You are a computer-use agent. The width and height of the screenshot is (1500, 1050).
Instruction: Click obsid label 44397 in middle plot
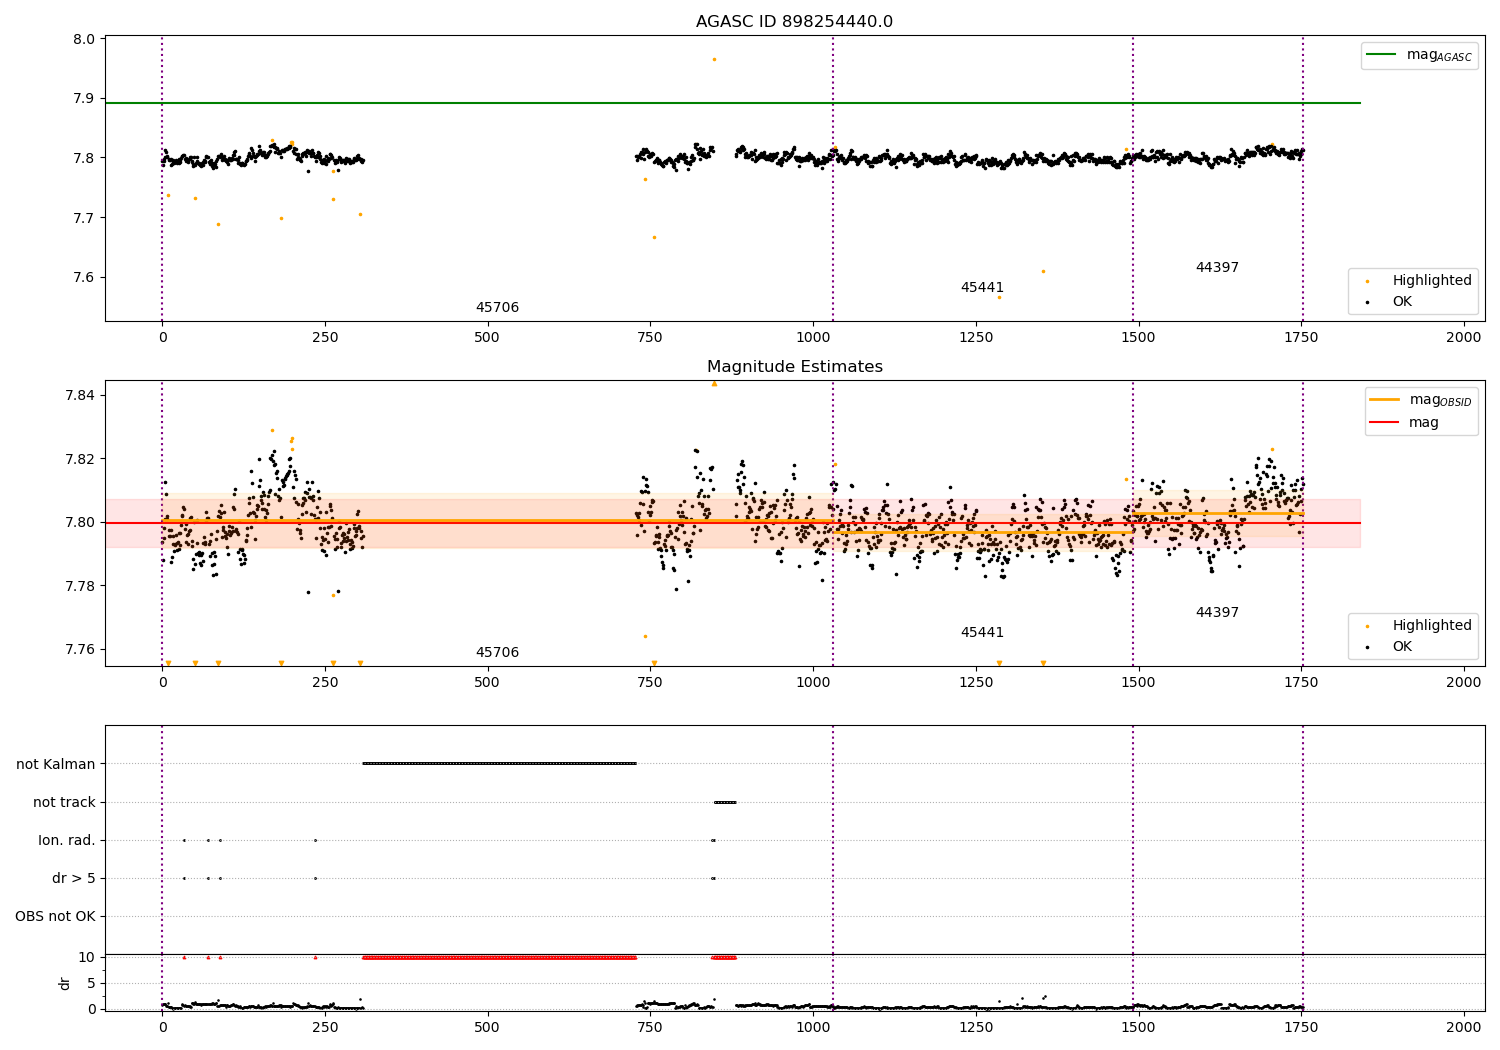[x=1217, y=612]
